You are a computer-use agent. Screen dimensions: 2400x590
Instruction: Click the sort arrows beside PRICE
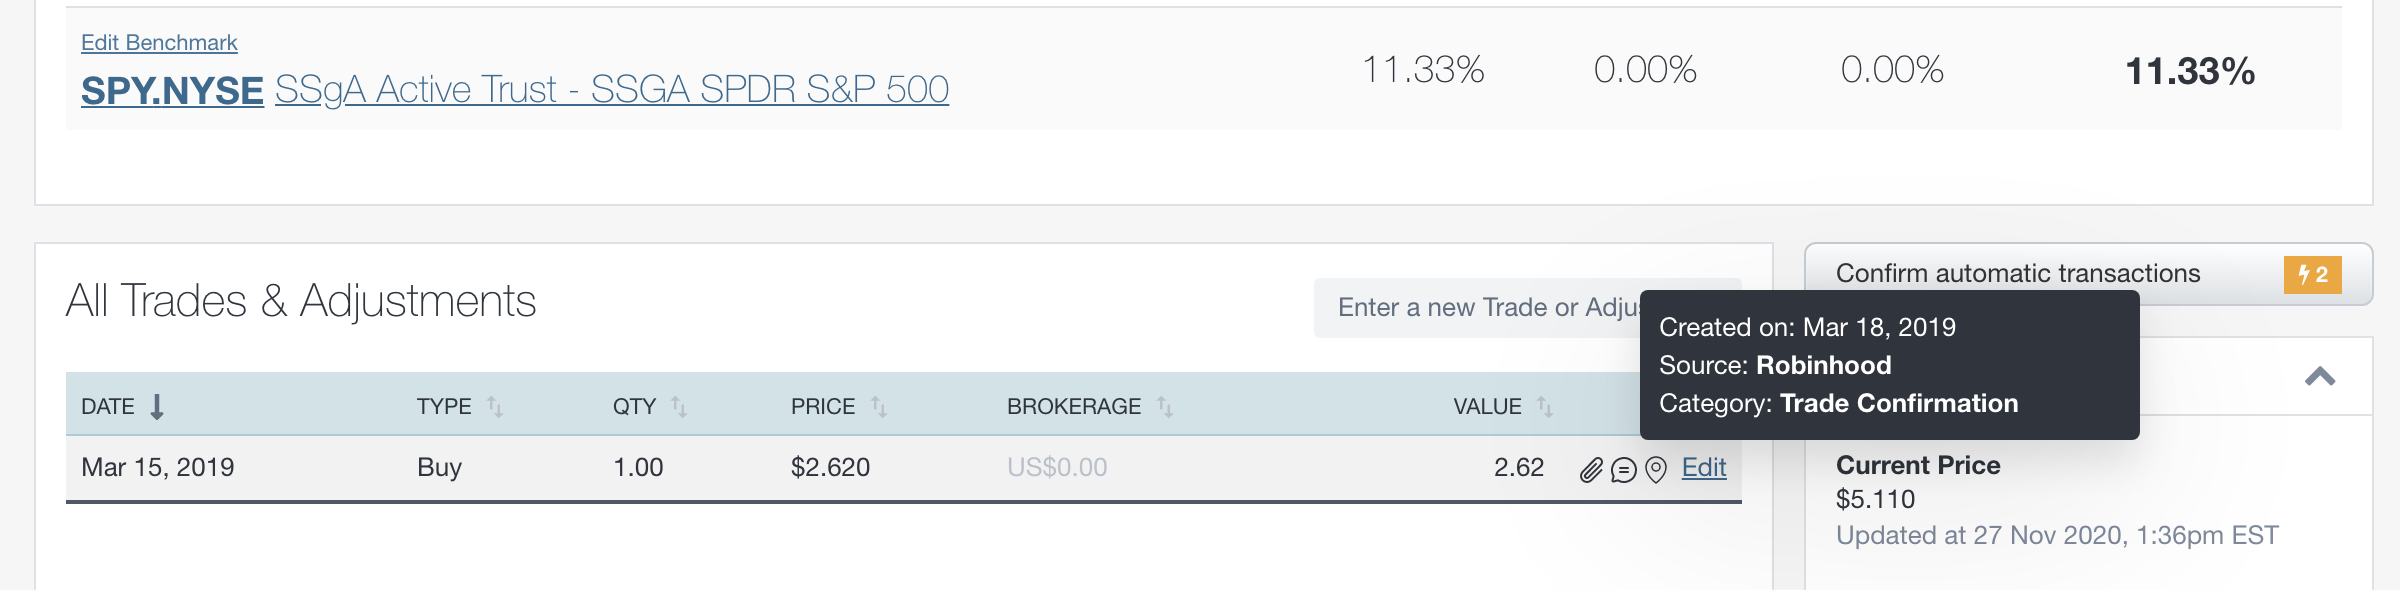pos(879,406)
